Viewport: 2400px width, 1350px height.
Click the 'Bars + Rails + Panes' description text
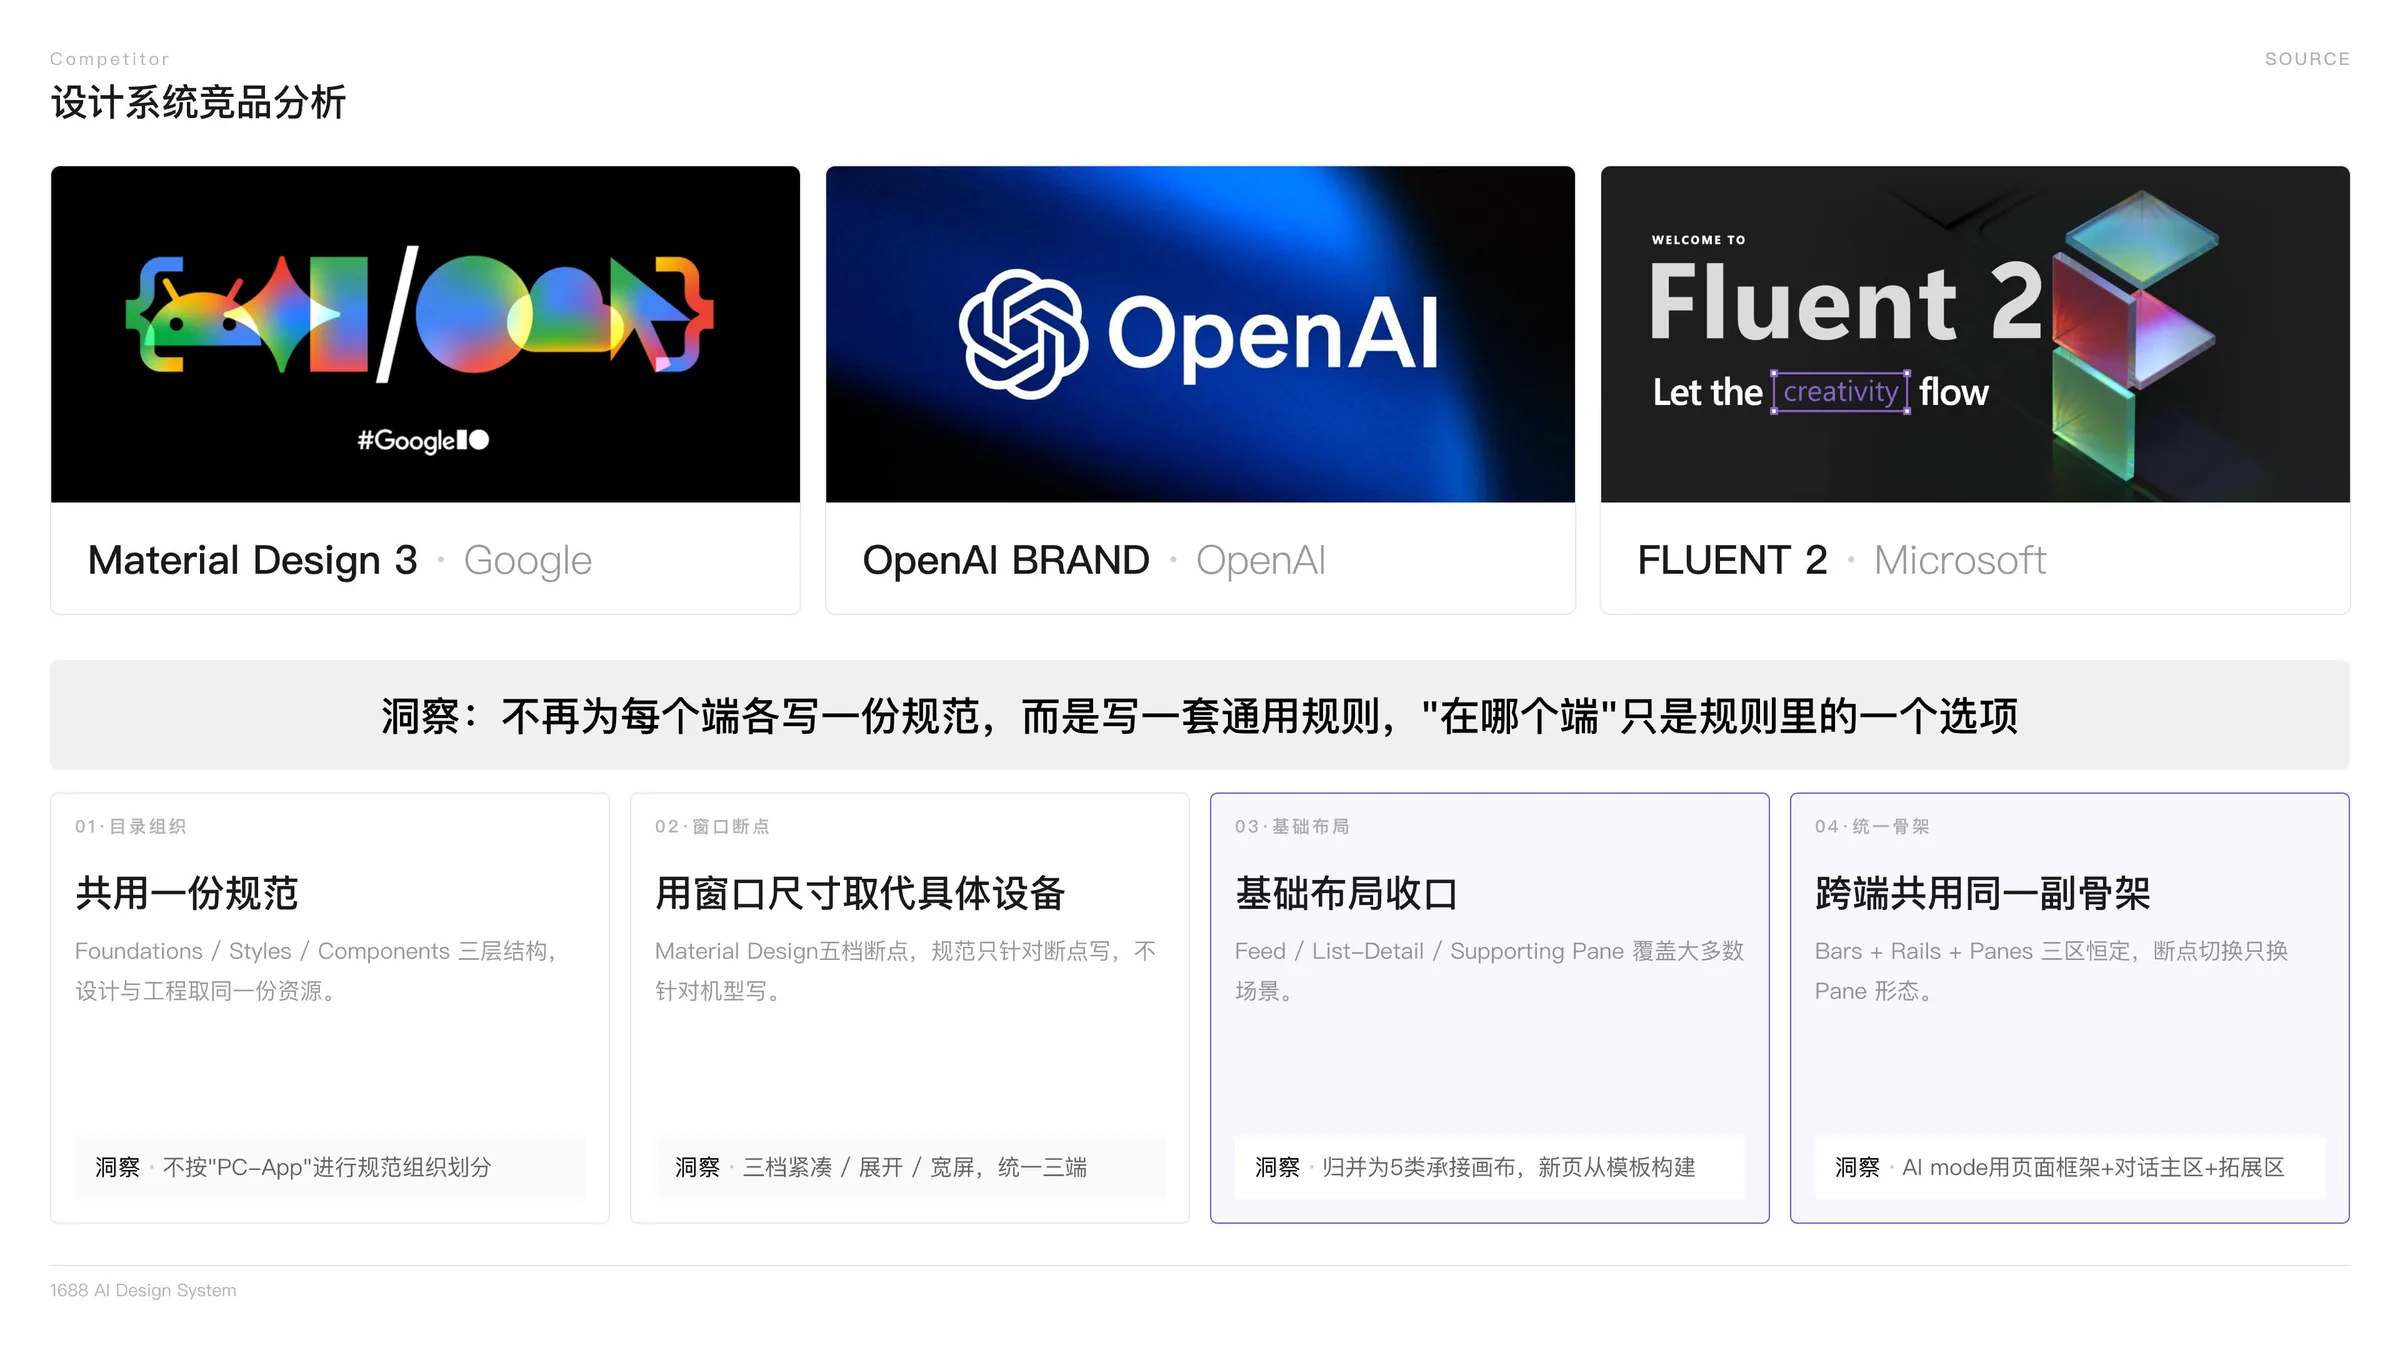(x=2051, y=971)
